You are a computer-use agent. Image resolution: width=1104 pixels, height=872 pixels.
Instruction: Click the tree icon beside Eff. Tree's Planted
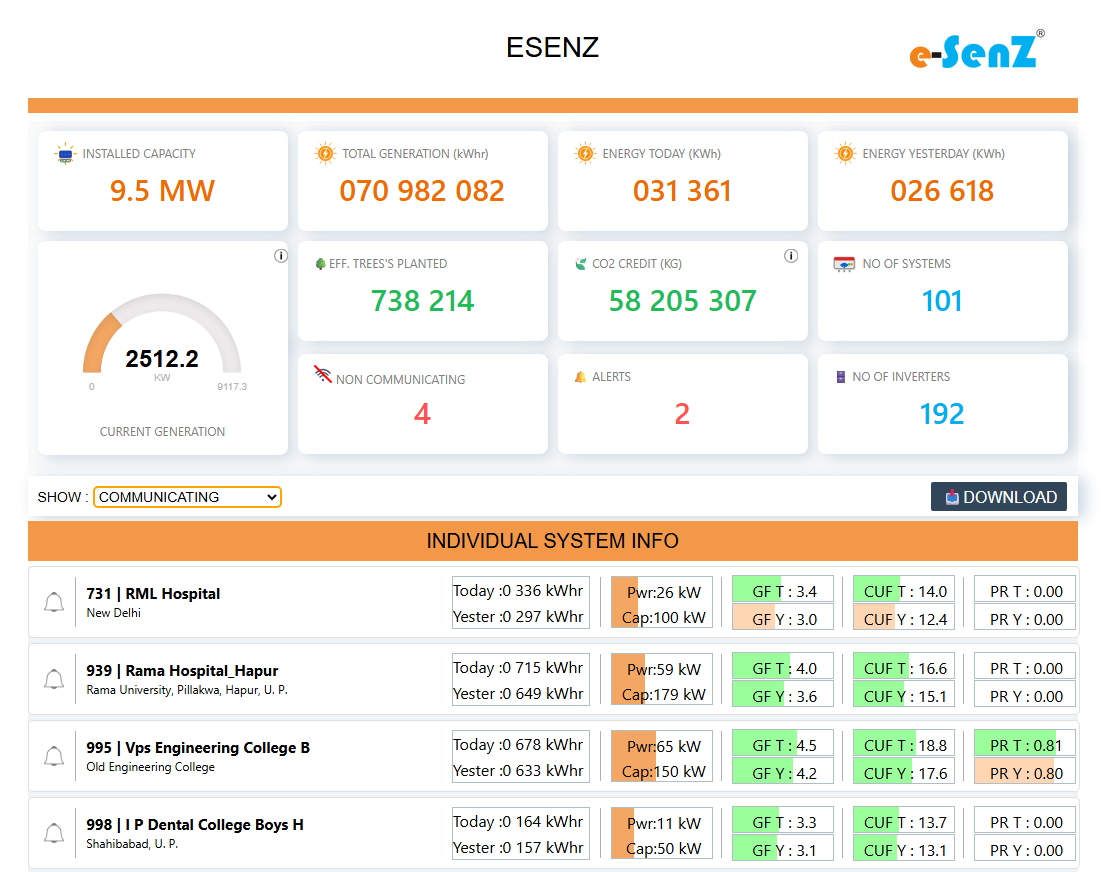click(320, 264)
